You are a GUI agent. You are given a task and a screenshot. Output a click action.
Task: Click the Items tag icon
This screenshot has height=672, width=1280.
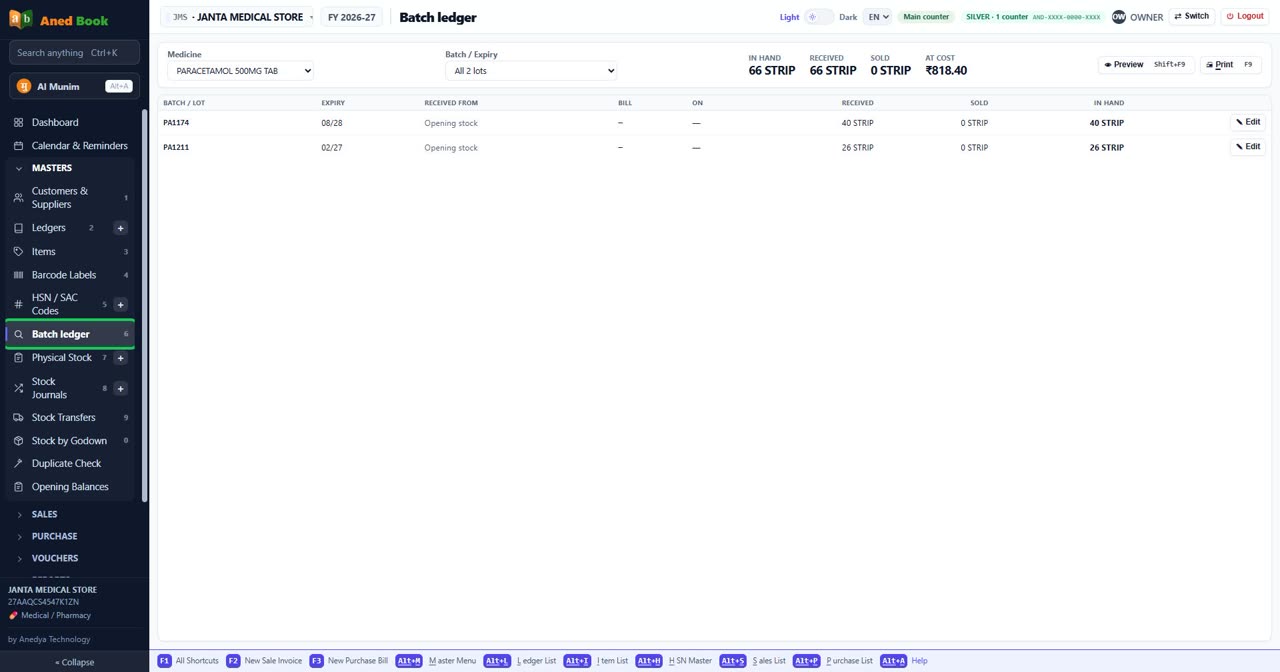pyautogui.click(x=18, y=252)
